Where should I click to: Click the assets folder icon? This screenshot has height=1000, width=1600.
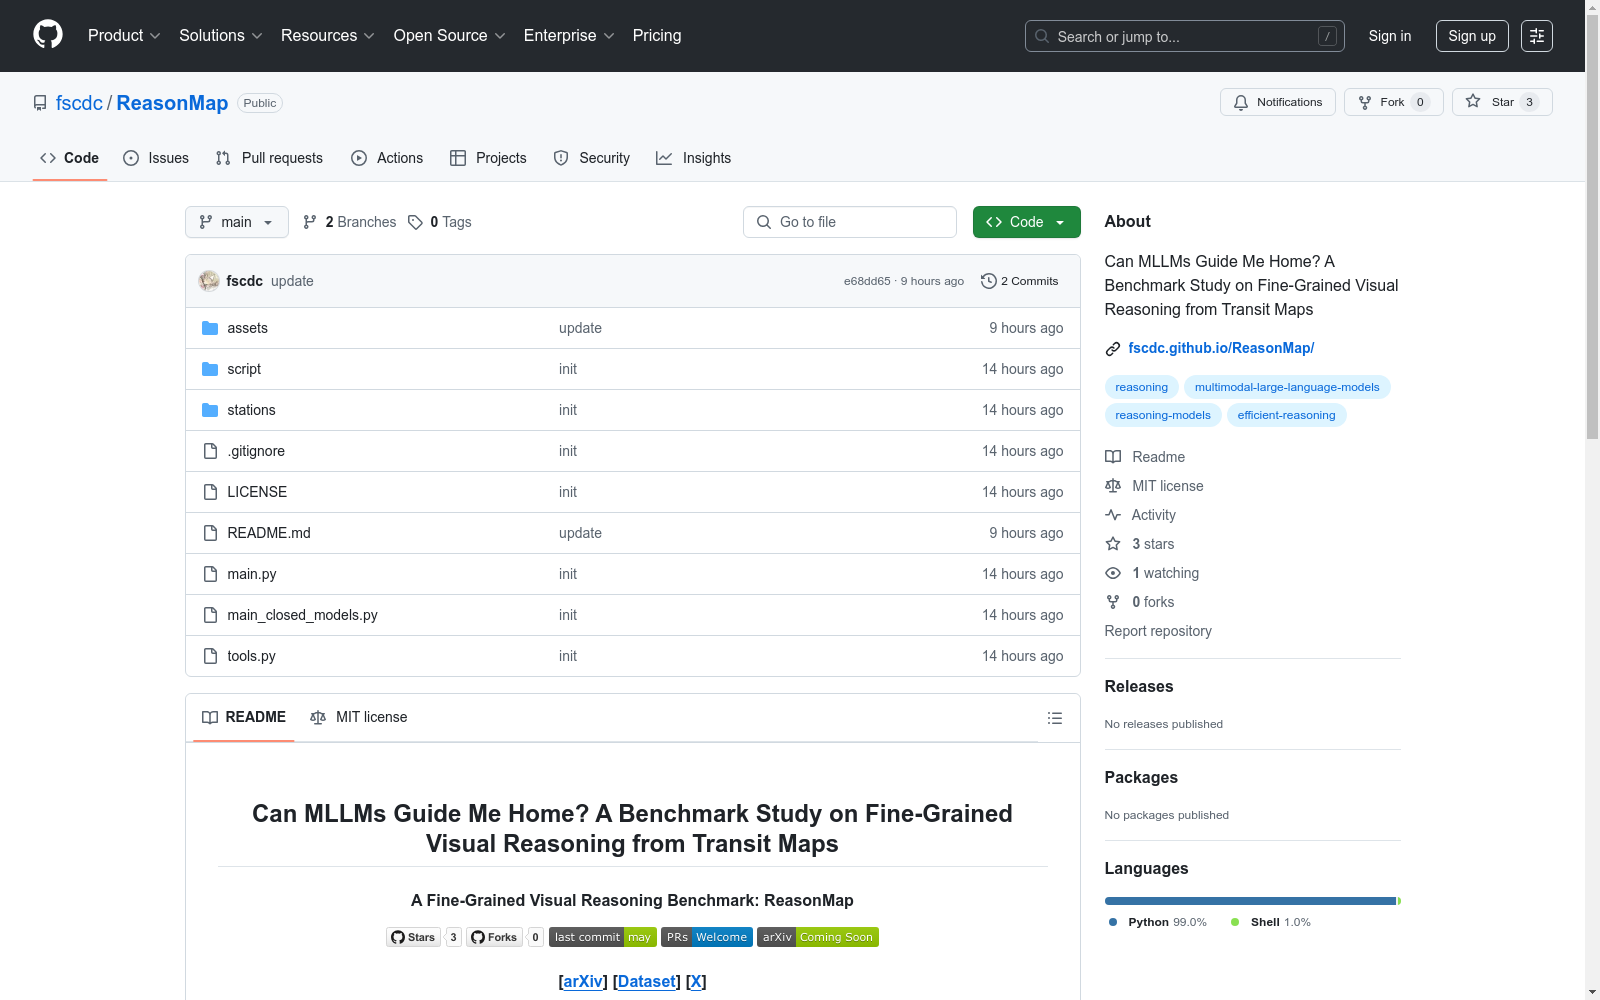210,328
